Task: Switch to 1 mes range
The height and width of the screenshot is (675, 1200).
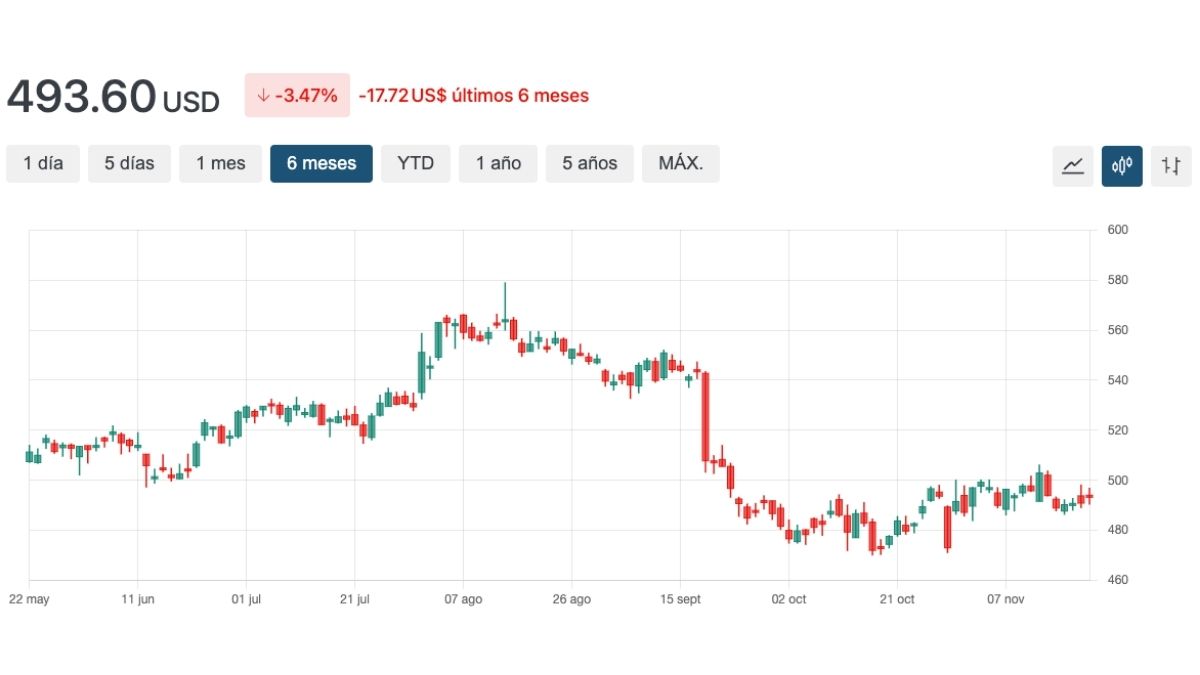Action: (x=220, y=164)
